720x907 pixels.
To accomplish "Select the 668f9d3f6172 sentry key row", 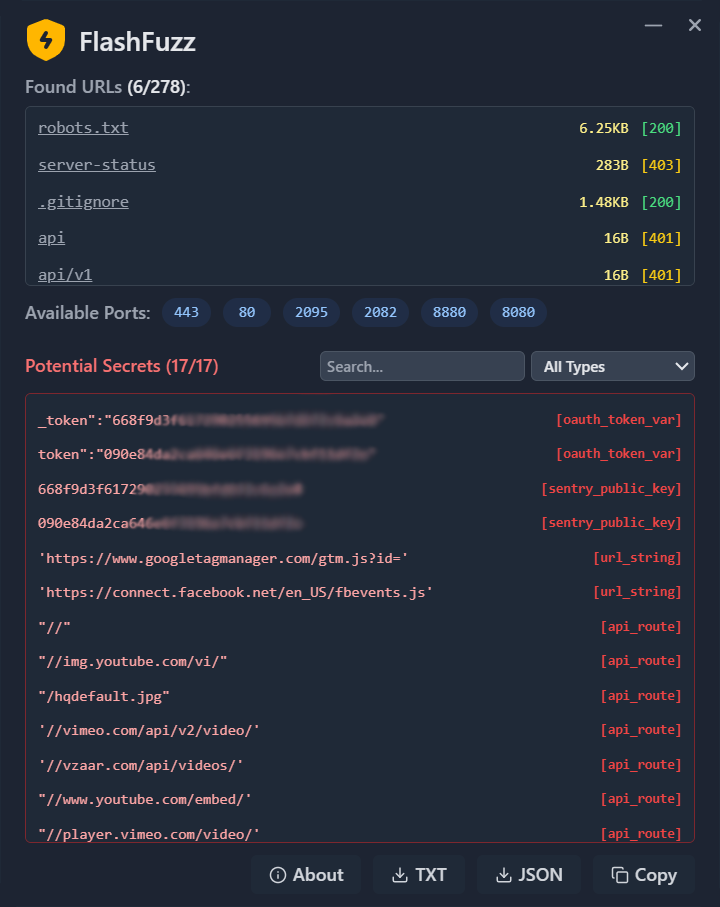I will pos(360,489).
